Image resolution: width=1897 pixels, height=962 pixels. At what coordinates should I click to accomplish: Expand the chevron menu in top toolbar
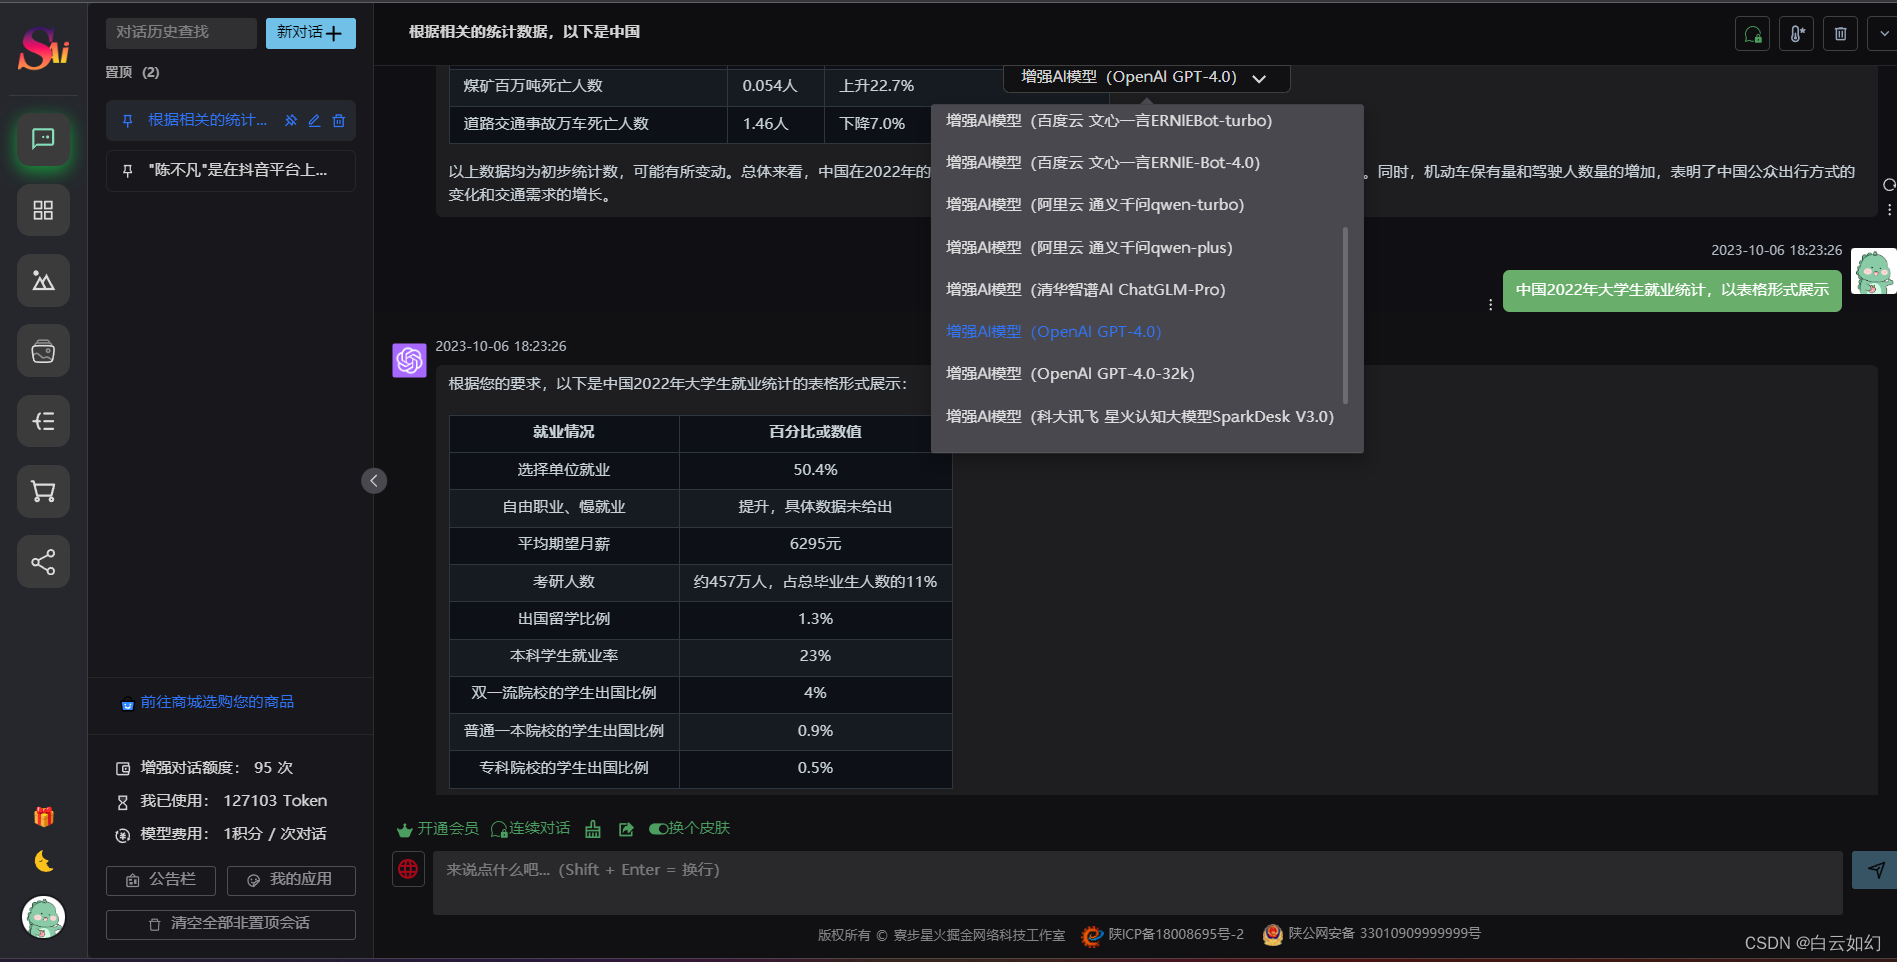(x=1883, y=34)
